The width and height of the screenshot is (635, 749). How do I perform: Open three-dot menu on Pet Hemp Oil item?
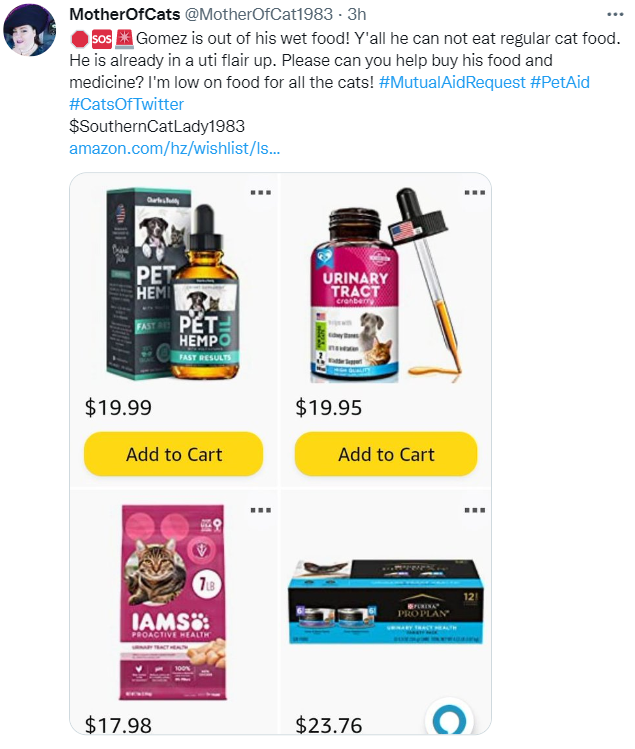pyautogui.click(x=261, y=193)
